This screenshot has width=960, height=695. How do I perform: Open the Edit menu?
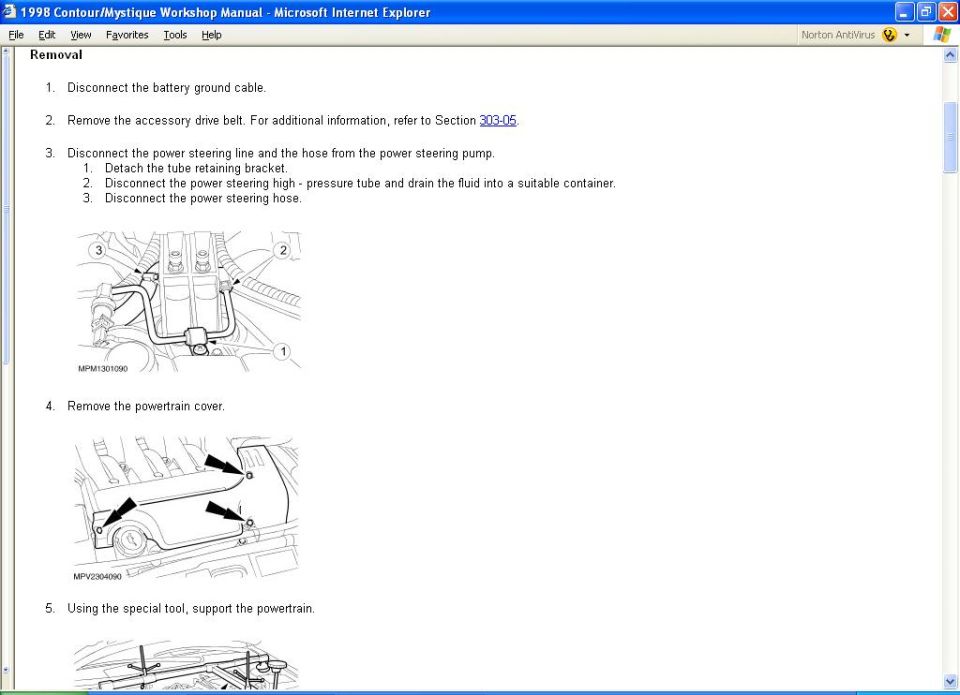pyautogui.click(x=47, y=35)
